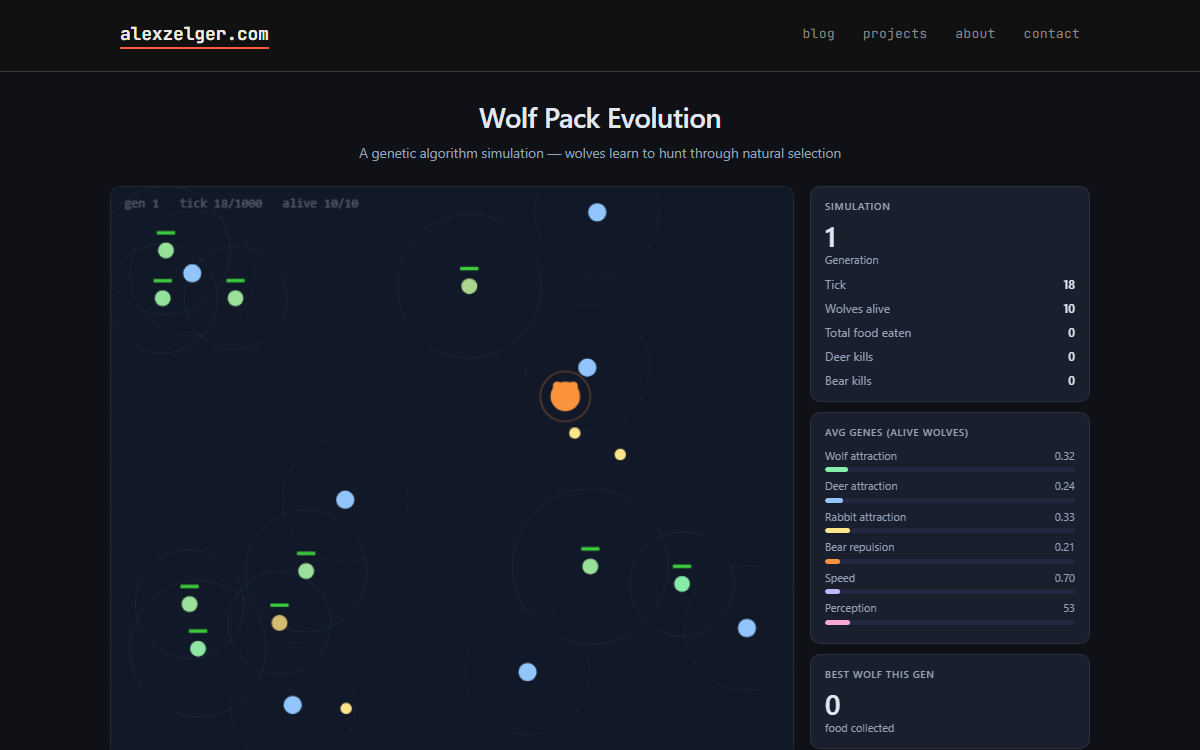Click the Rabbit attraction gene bar
Image resolution: width=1200 pixels, height=750 pixels.
[950, 530]
